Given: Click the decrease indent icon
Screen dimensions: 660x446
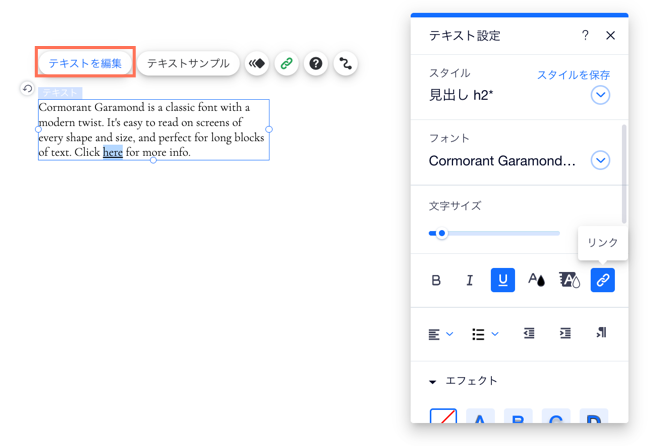Looking at the screenshot, I should point(529,333).
